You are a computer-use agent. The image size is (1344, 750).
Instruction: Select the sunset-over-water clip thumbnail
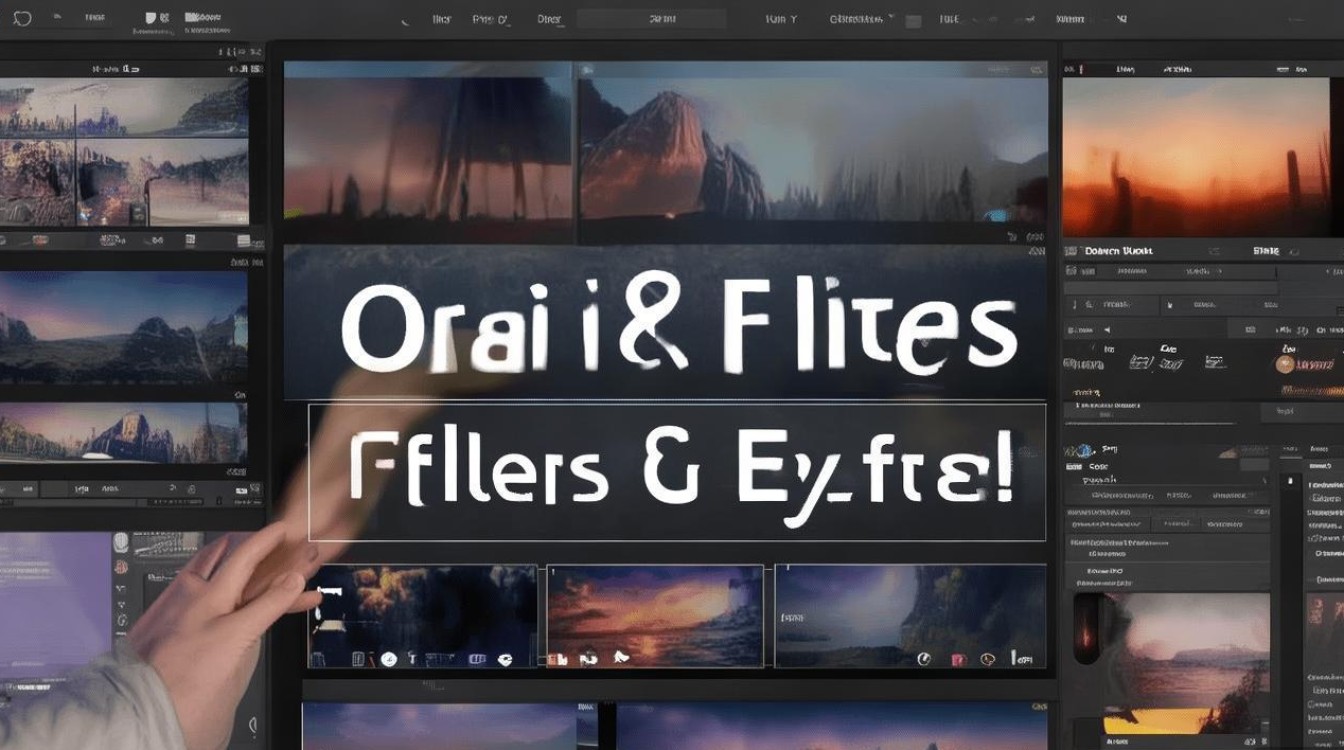pyautogui.click(x=655, y=616)
